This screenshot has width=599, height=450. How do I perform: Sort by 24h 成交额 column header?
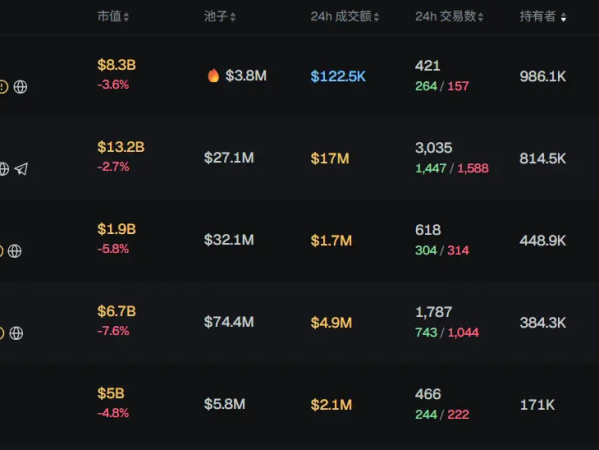345,16
